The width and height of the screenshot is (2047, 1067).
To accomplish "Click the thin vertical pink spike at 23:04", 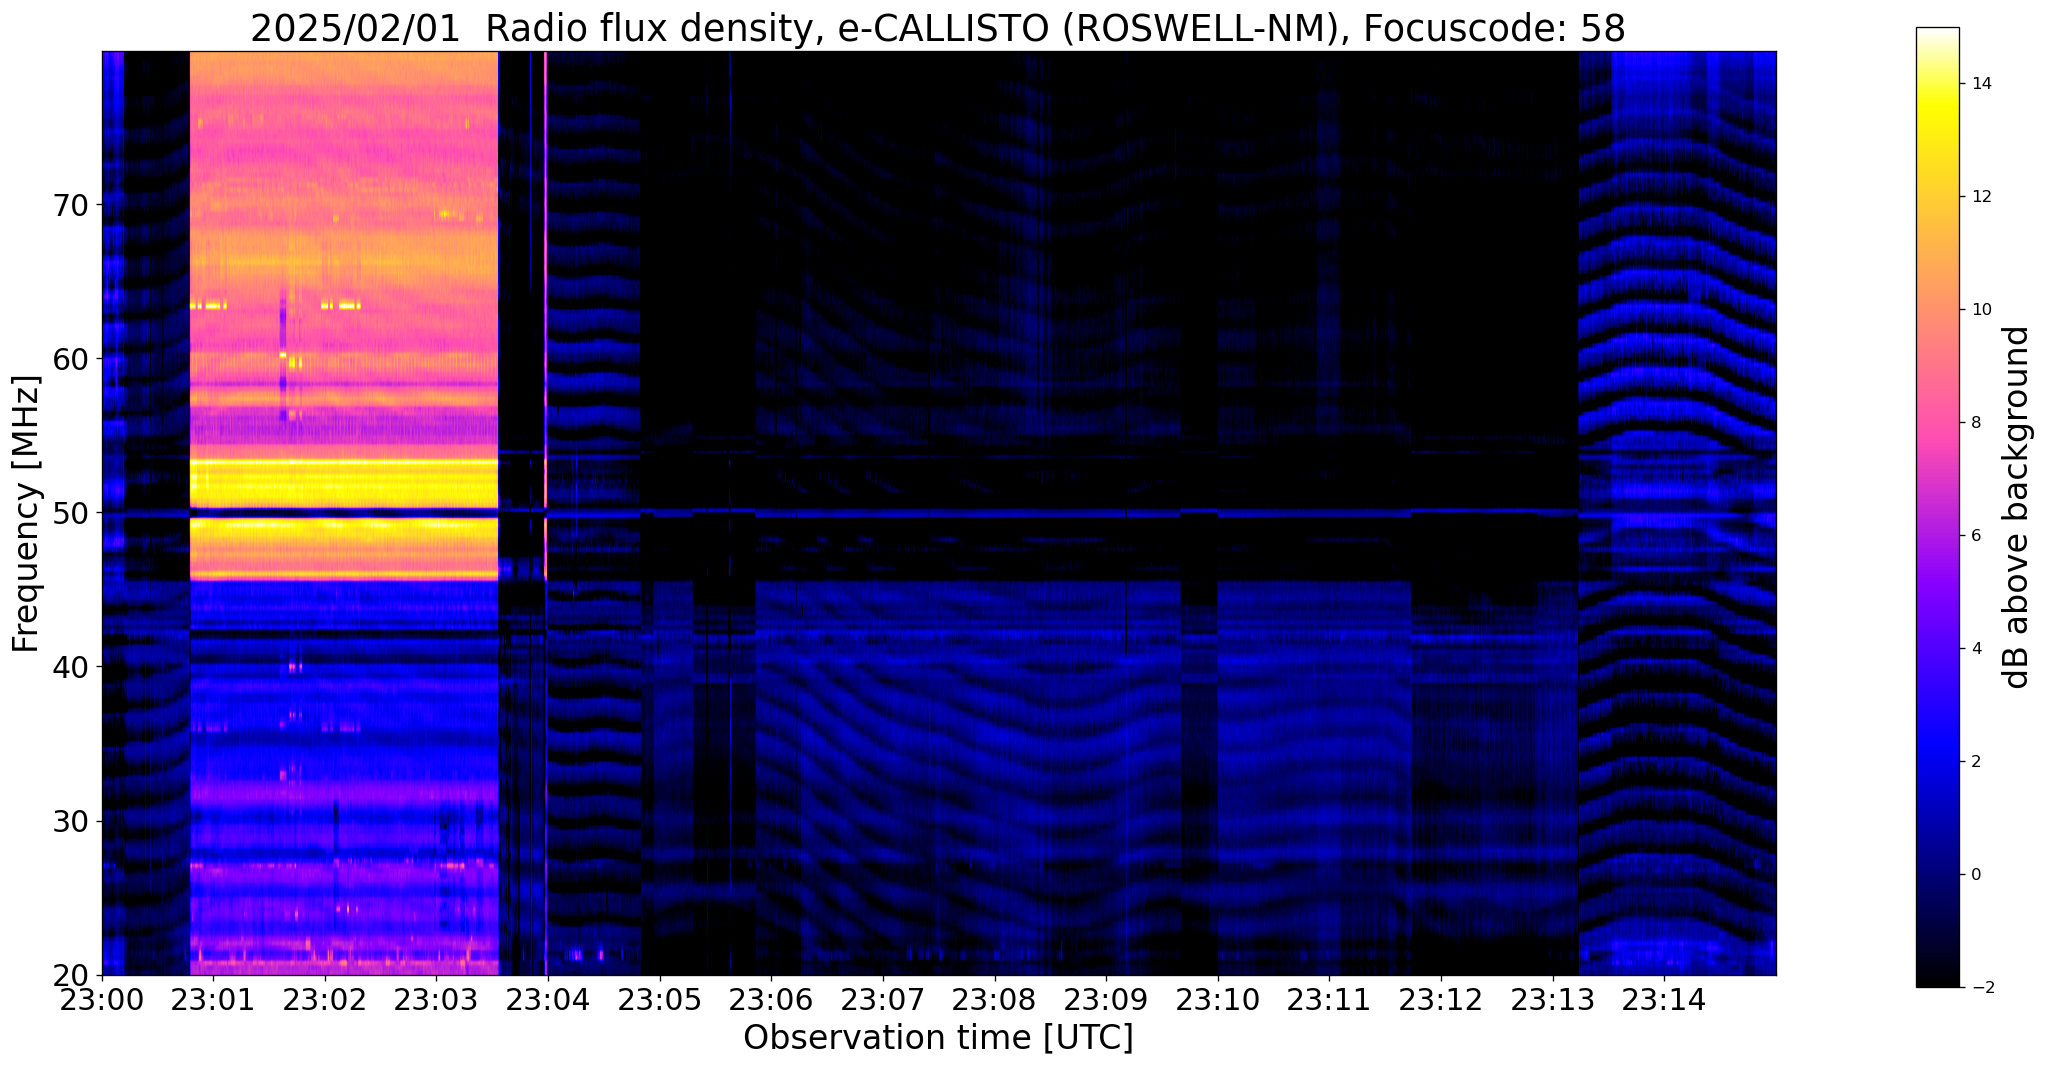I will tap(545, 315).
